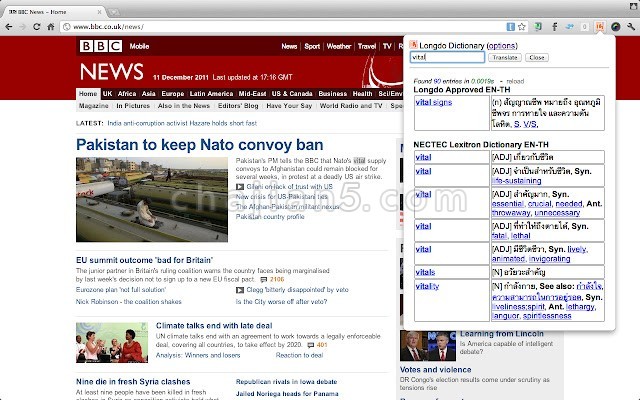Select the Home tab in BBC News nav
This screenshot has height=400, width=640.
point(88,94)
